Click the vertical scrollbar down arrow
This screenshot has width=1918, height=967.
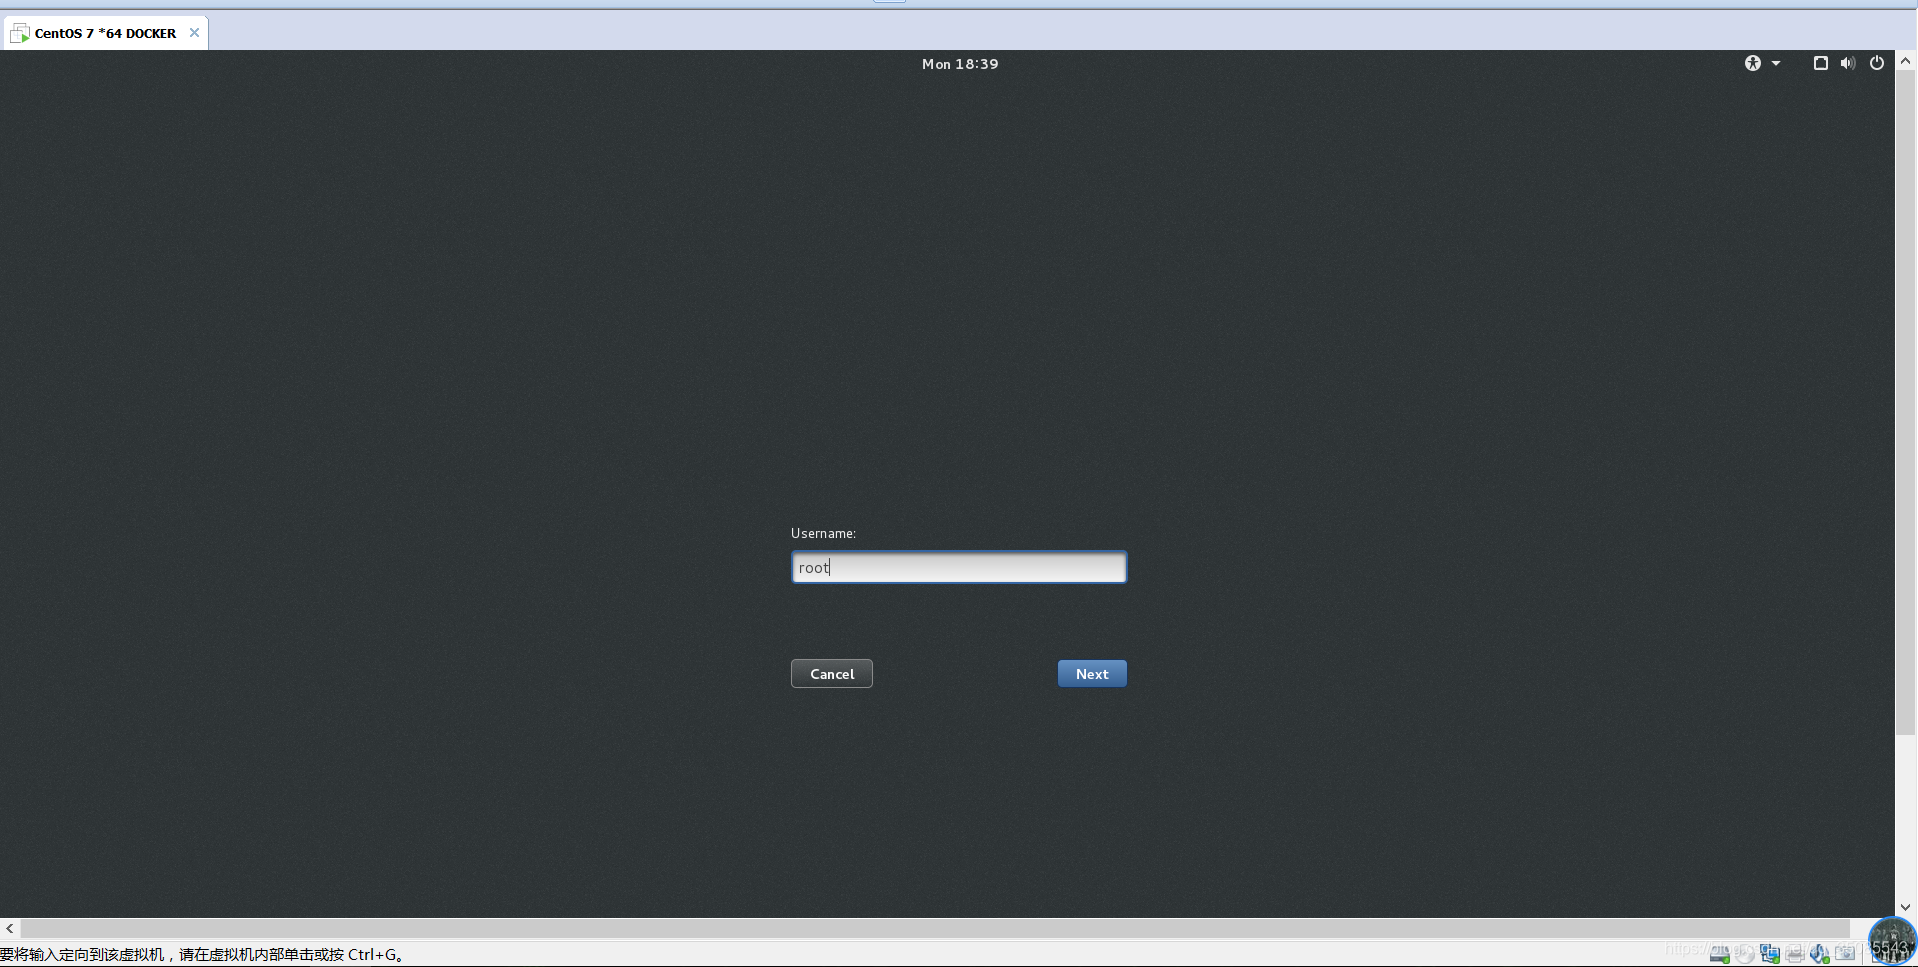(x=1905, y=907)
